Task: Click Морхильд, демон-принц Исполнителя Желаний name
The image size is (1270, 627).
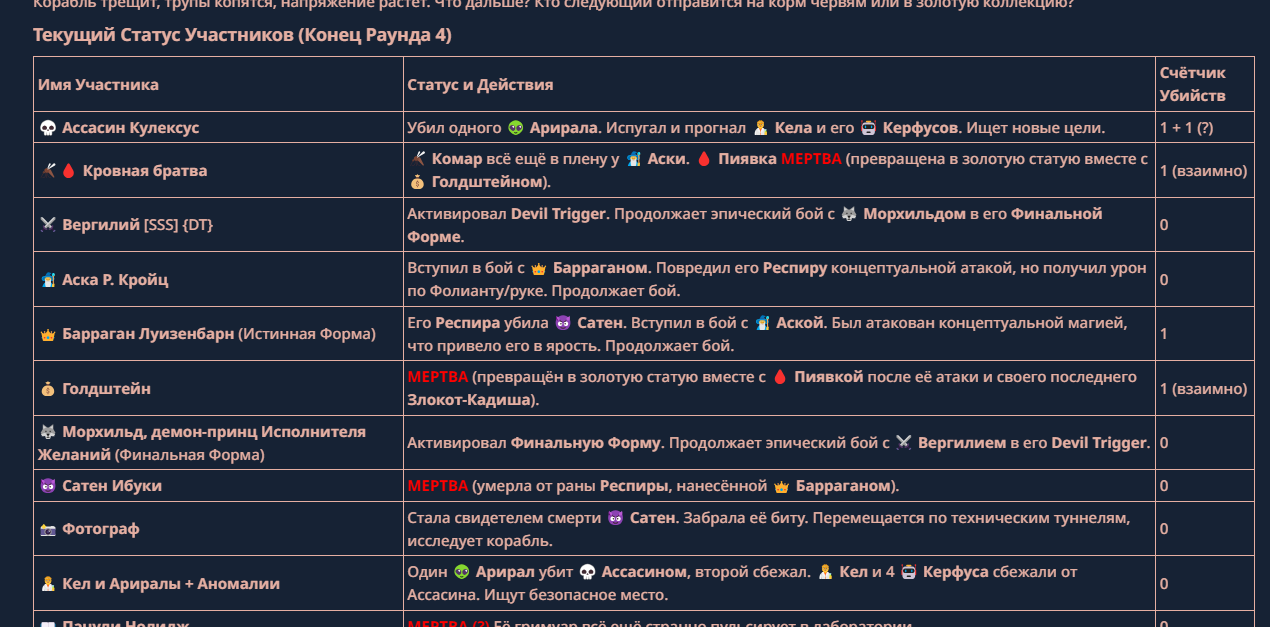Action: (x=202, y=443)
